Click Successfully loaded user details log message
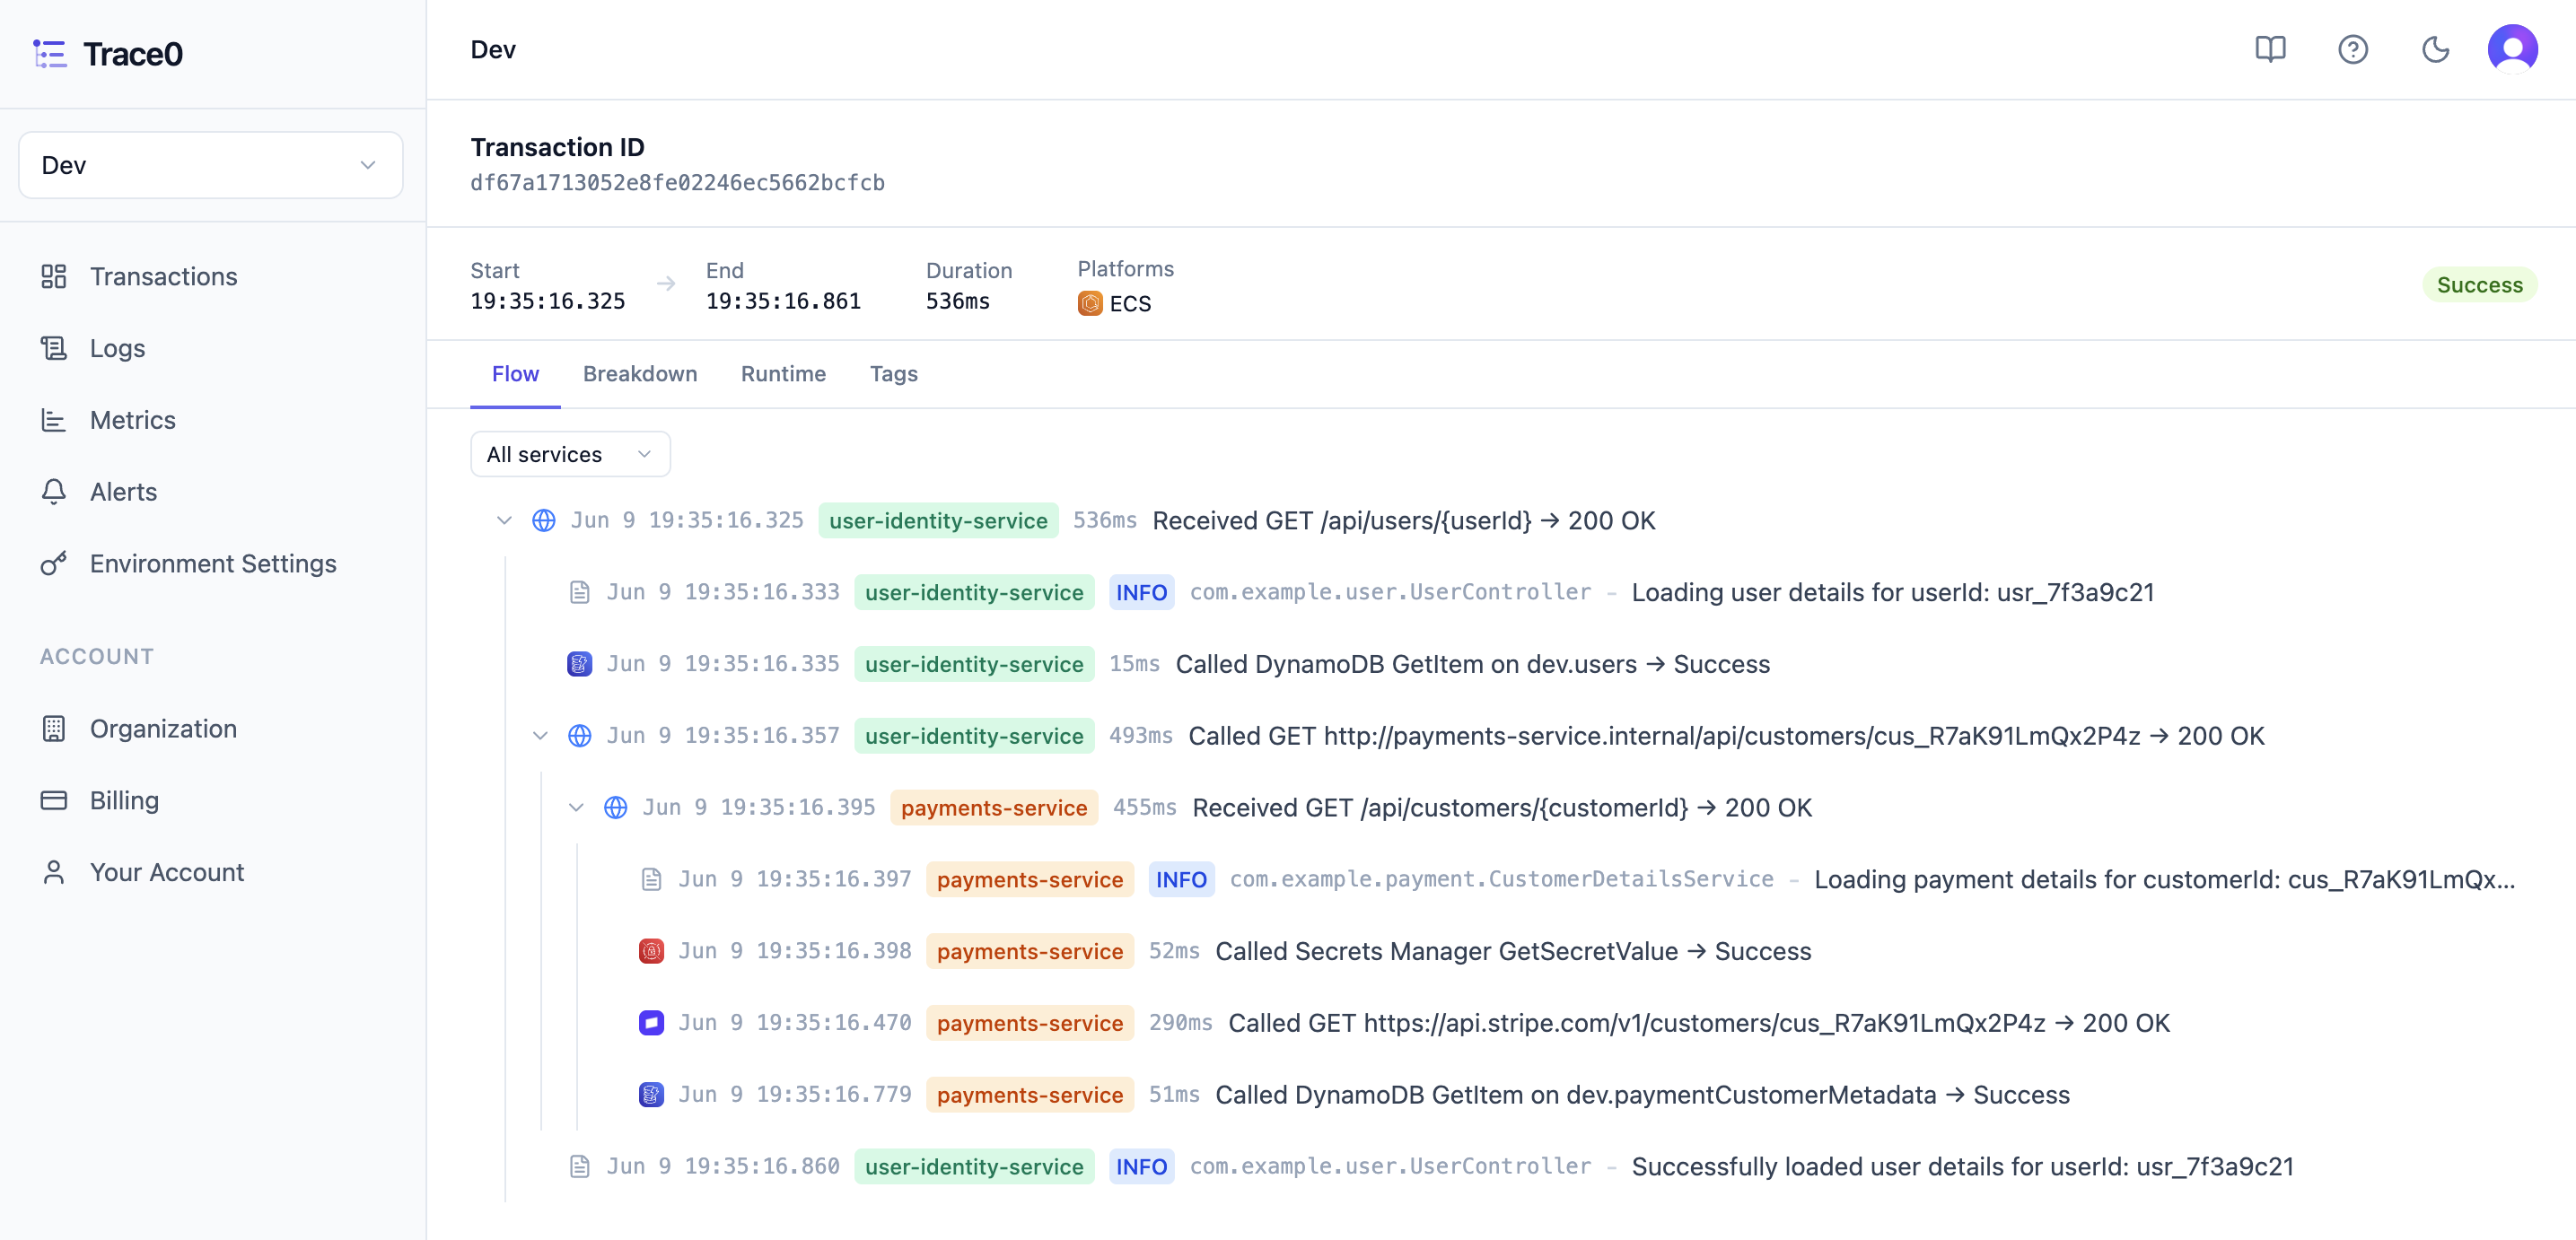The height and width of the screenshot is (1240, 2576). (x=1963, y=1167)
